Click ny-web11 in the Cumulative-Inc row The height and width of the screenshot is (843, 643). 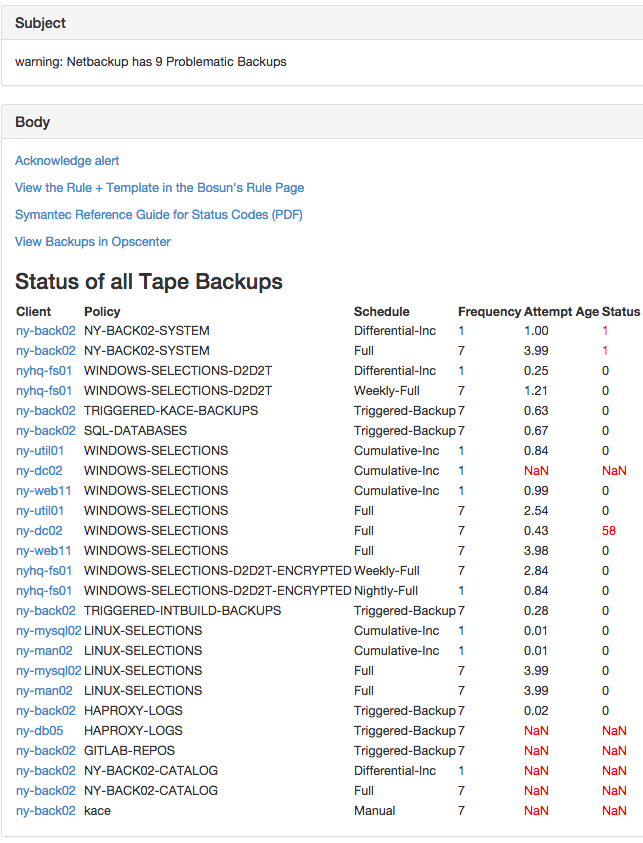coord(43,491)
